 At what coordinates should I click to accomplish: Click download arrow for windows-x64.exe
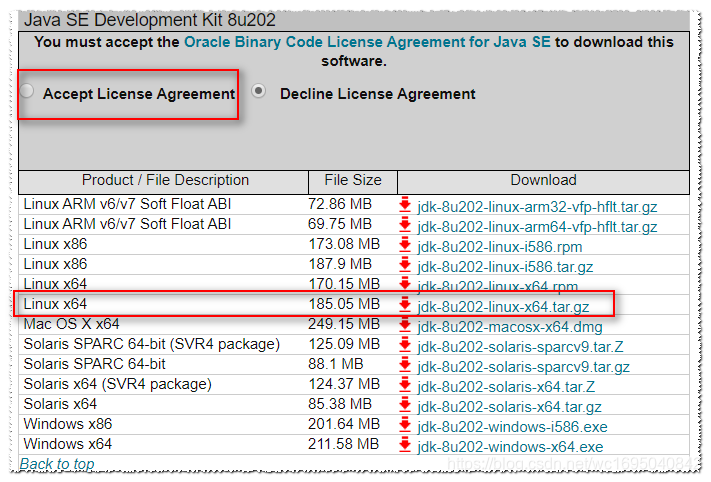[x=404, y=444]
